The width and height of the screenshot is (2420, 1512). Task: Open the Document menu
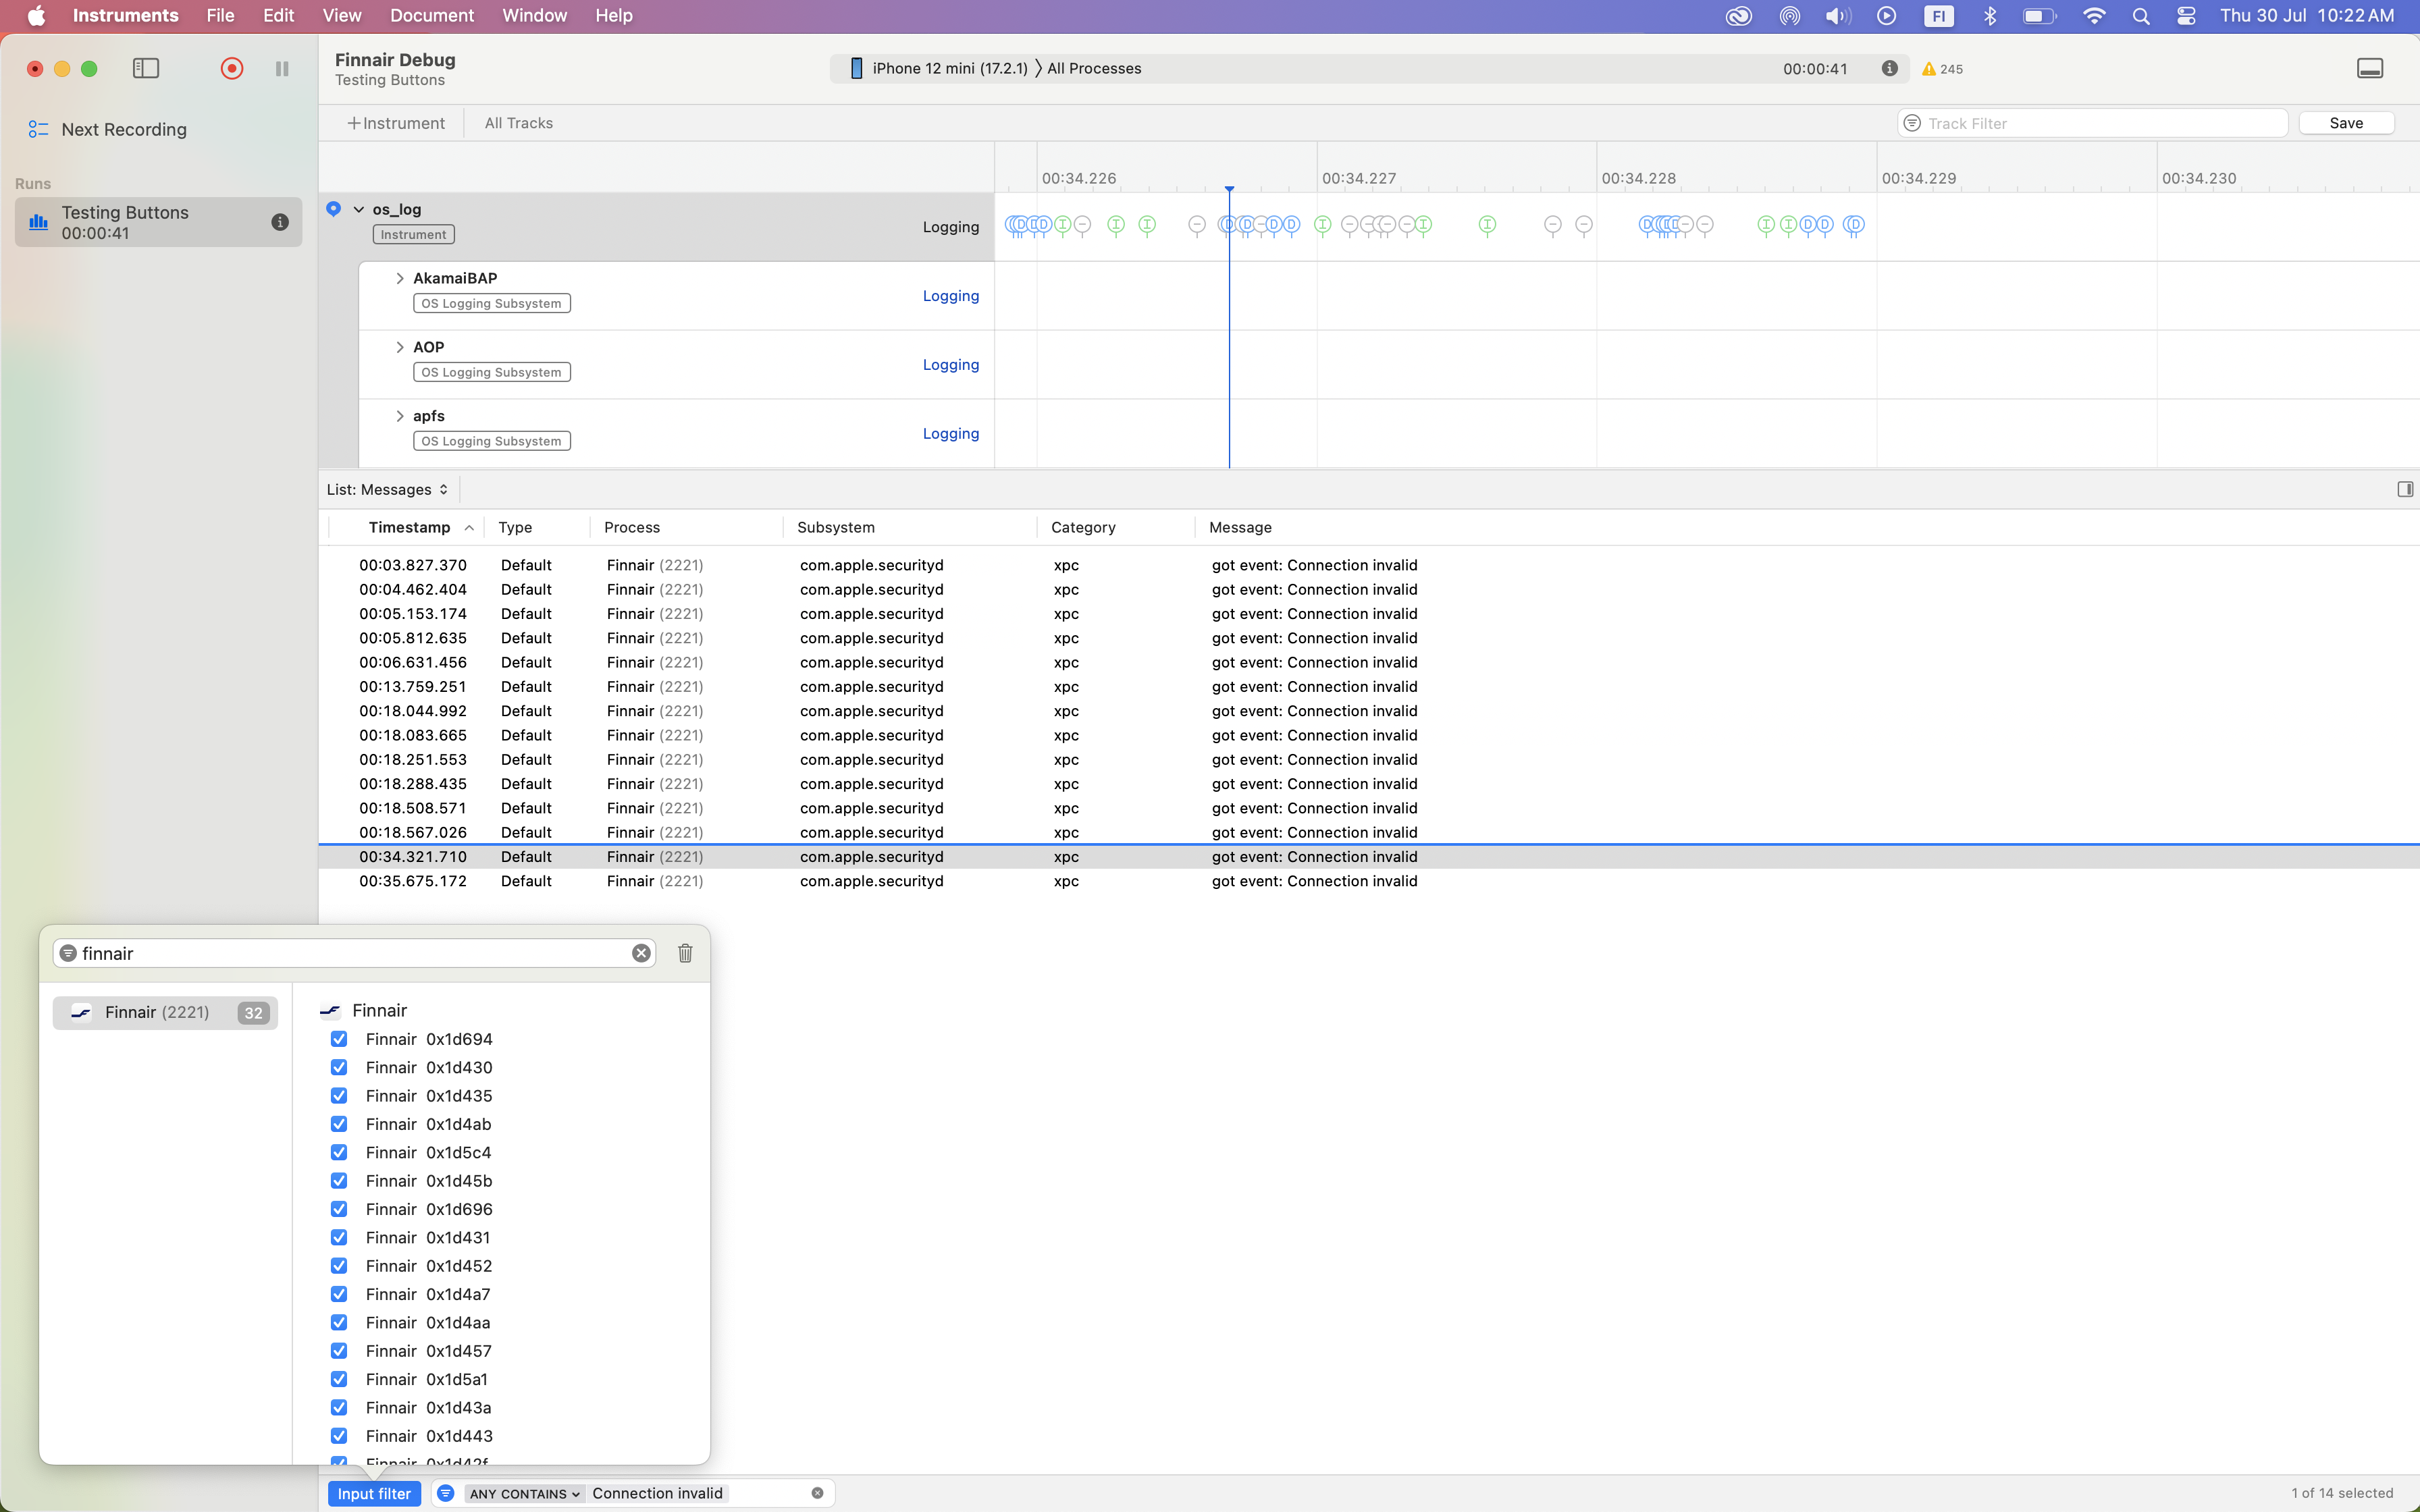(x=432, y=15)
